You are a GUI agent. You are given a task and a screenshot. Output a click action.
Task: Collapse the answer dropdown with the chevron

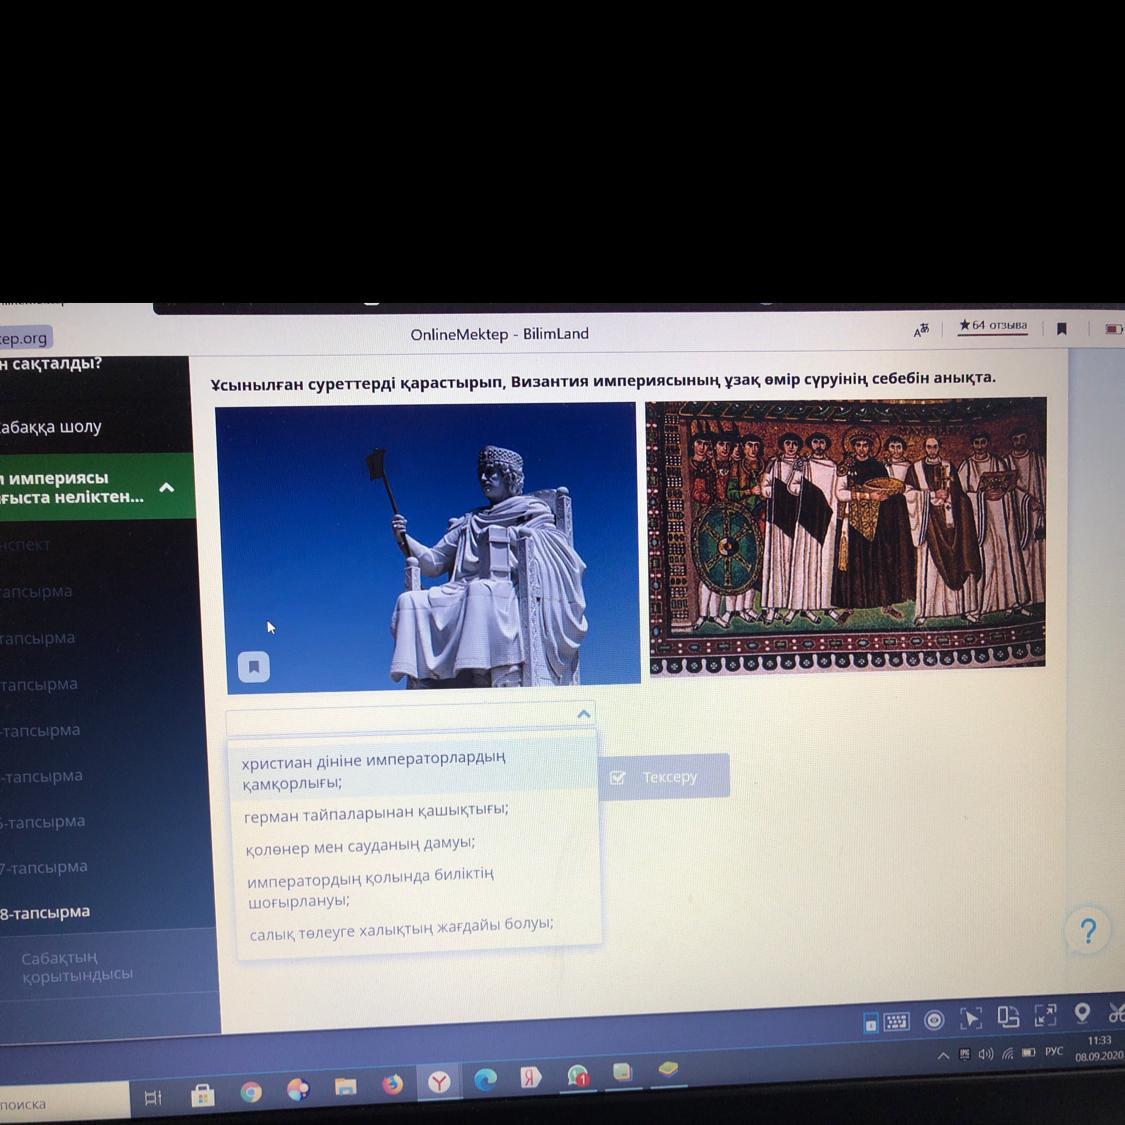tap(583, 714)
